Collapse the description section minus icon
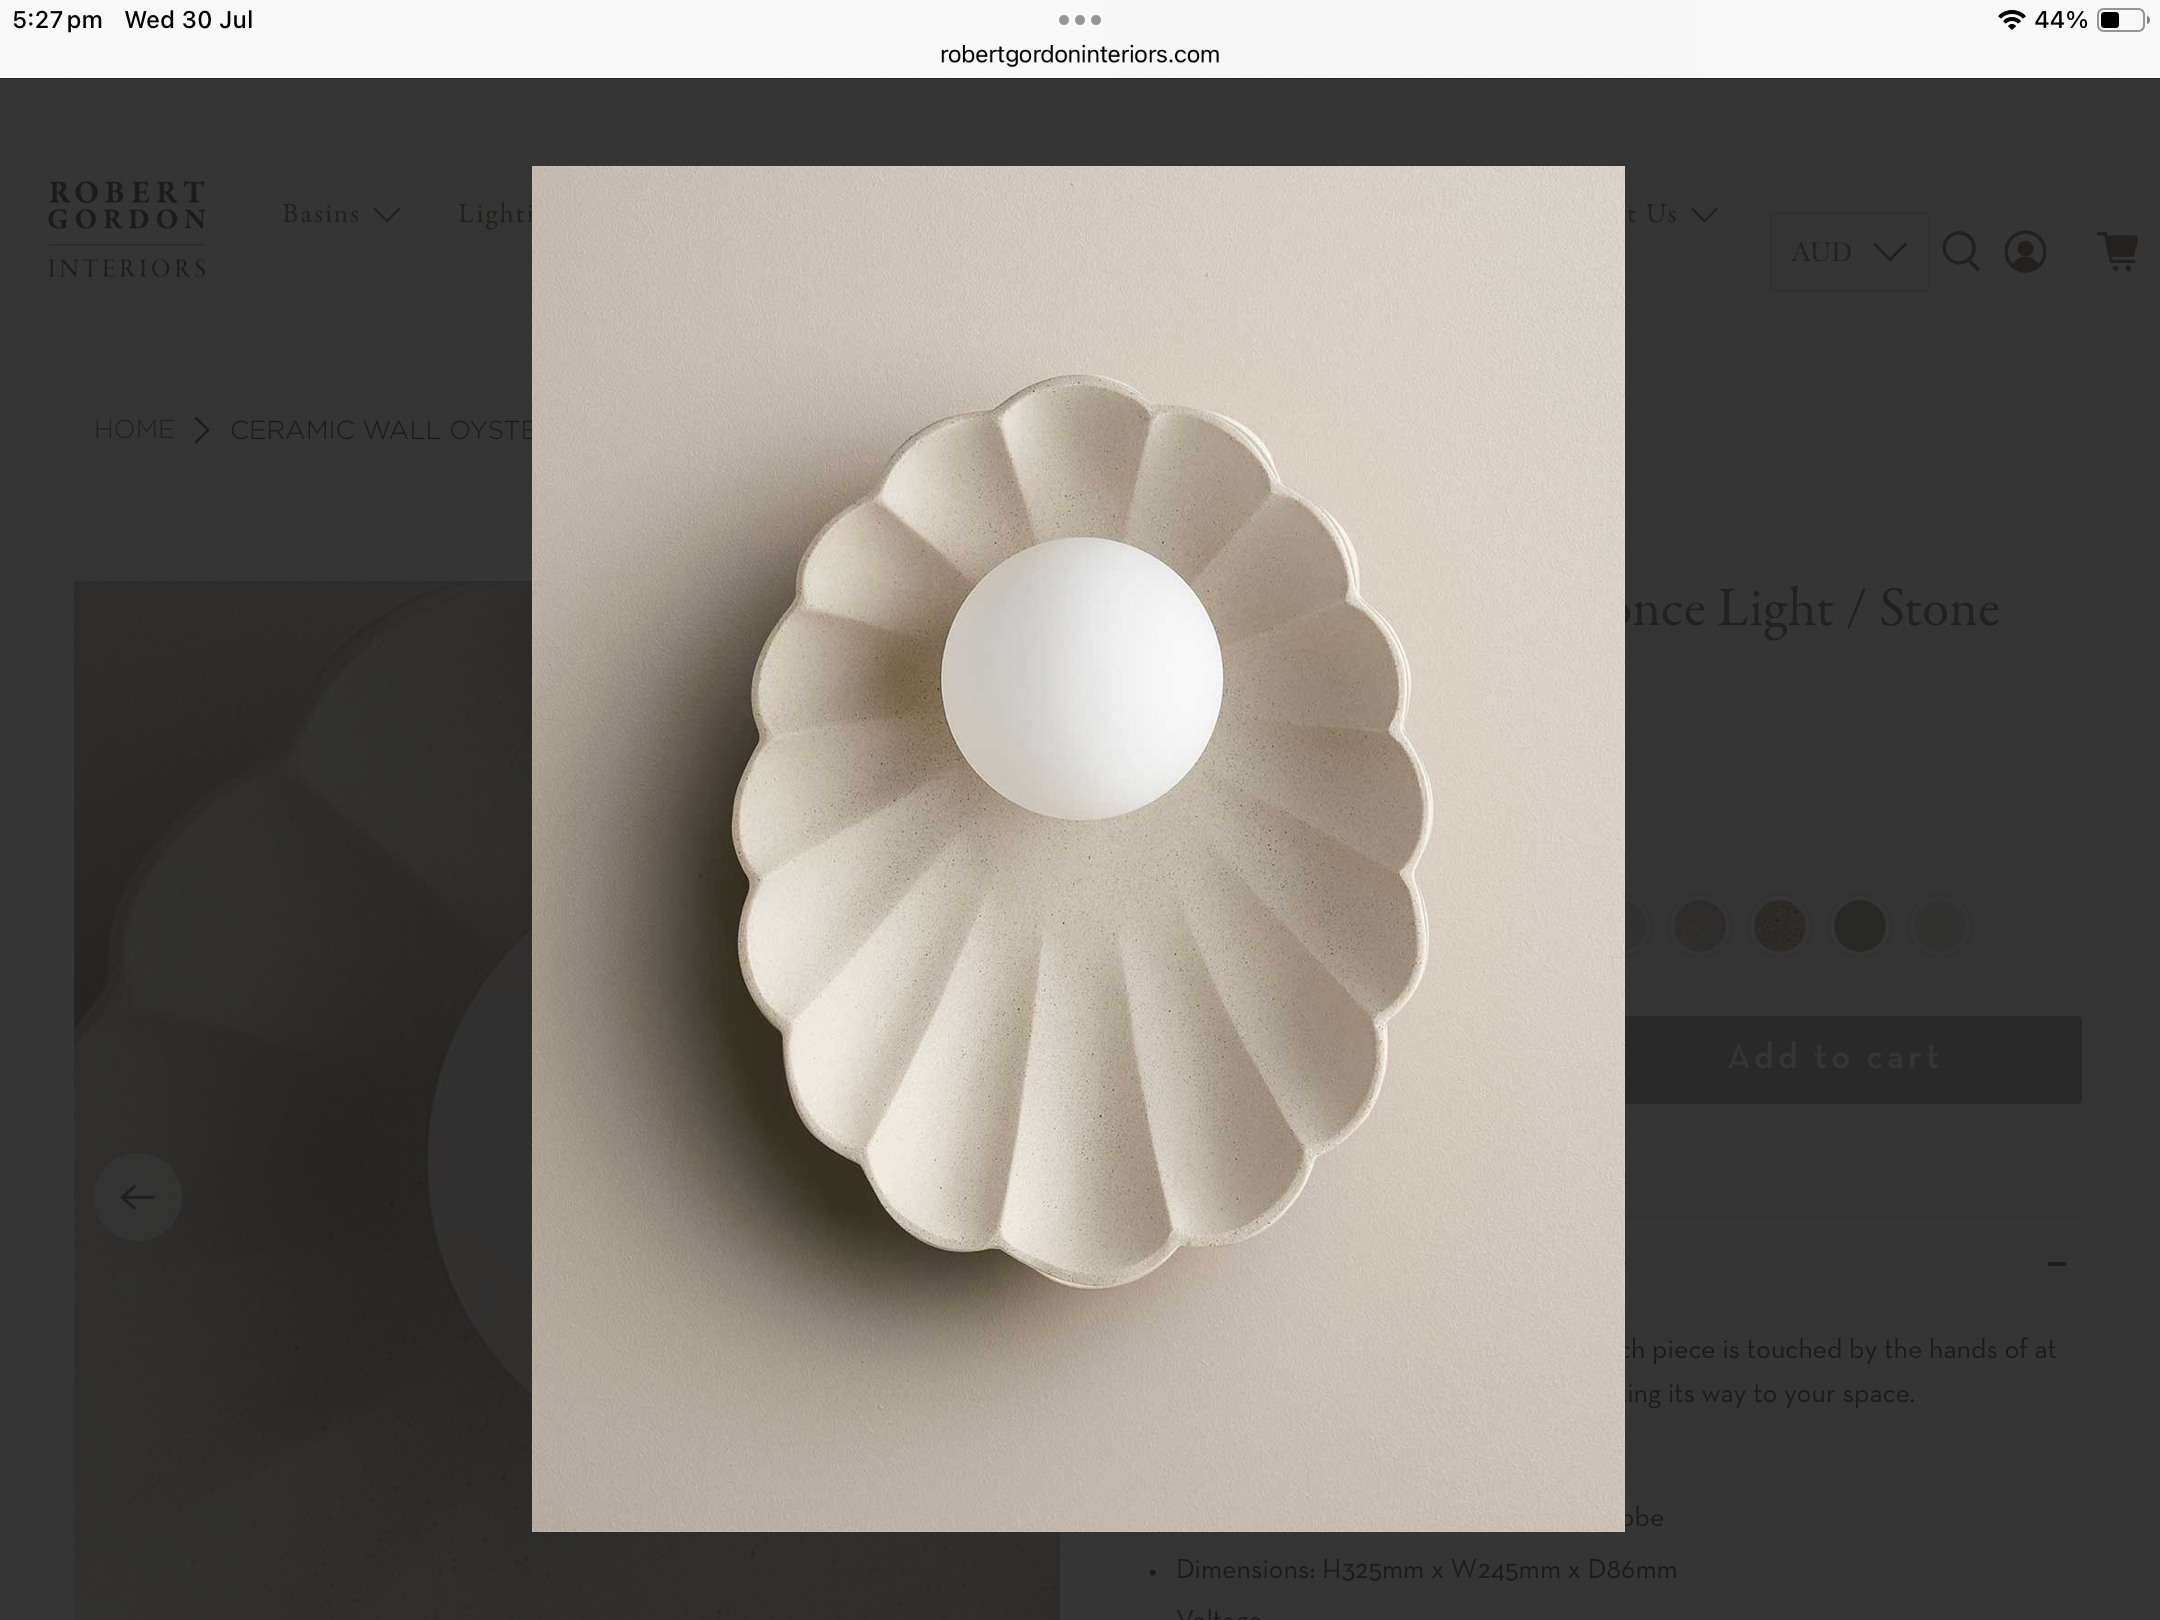 coord(2056,1264)
